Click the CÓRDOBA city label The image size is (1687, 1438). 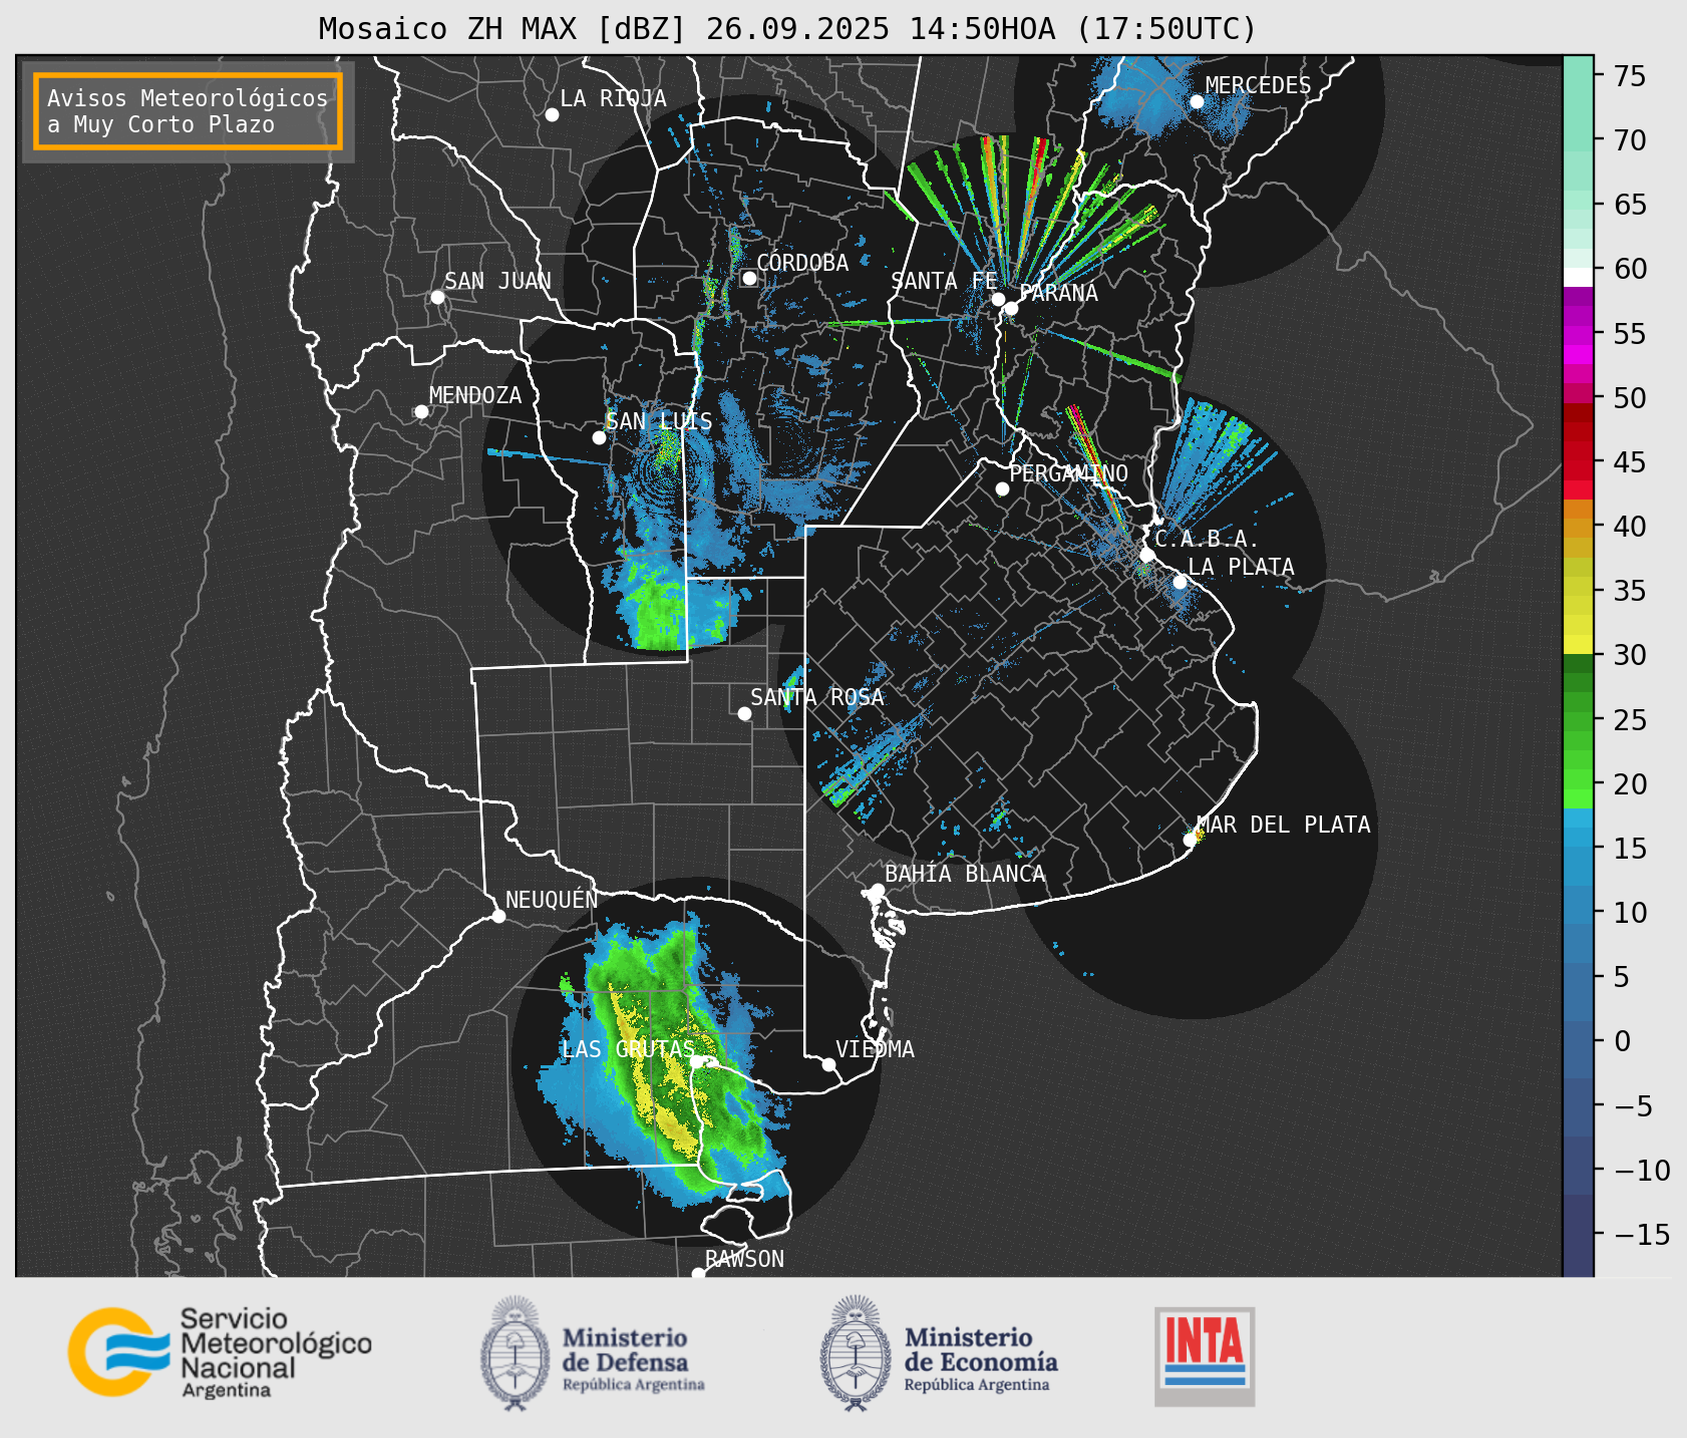802,262
